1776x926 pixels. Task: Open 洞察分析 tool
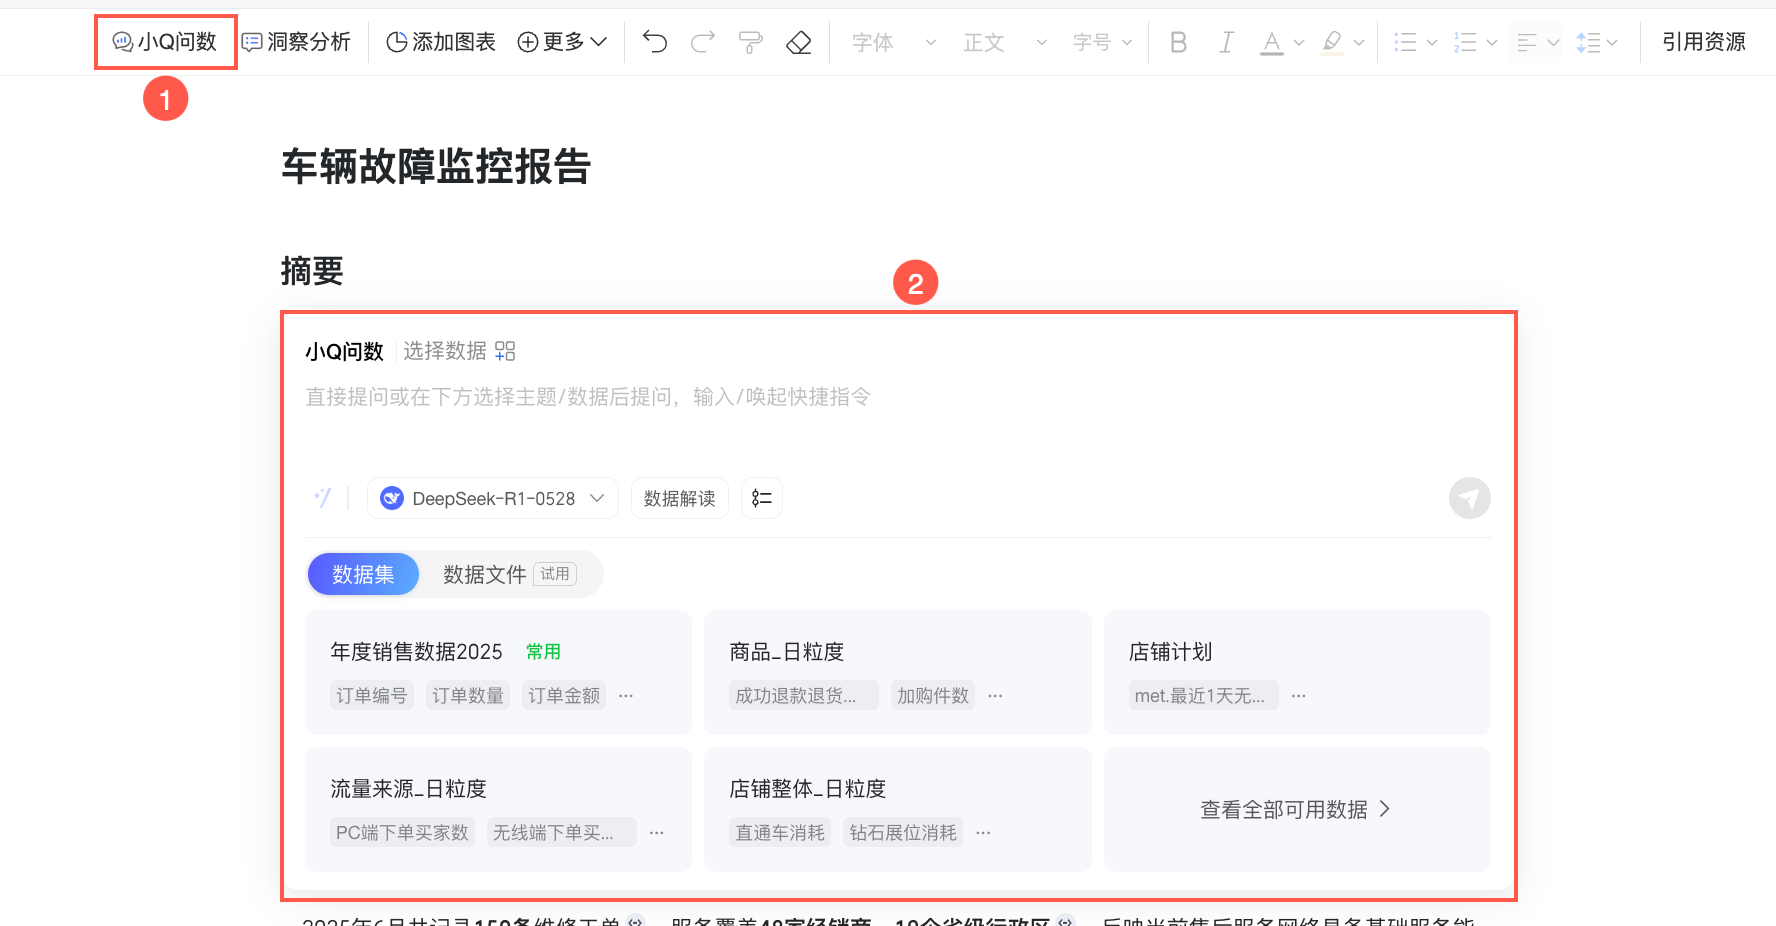pyautogui.click(x=297, y=42)
